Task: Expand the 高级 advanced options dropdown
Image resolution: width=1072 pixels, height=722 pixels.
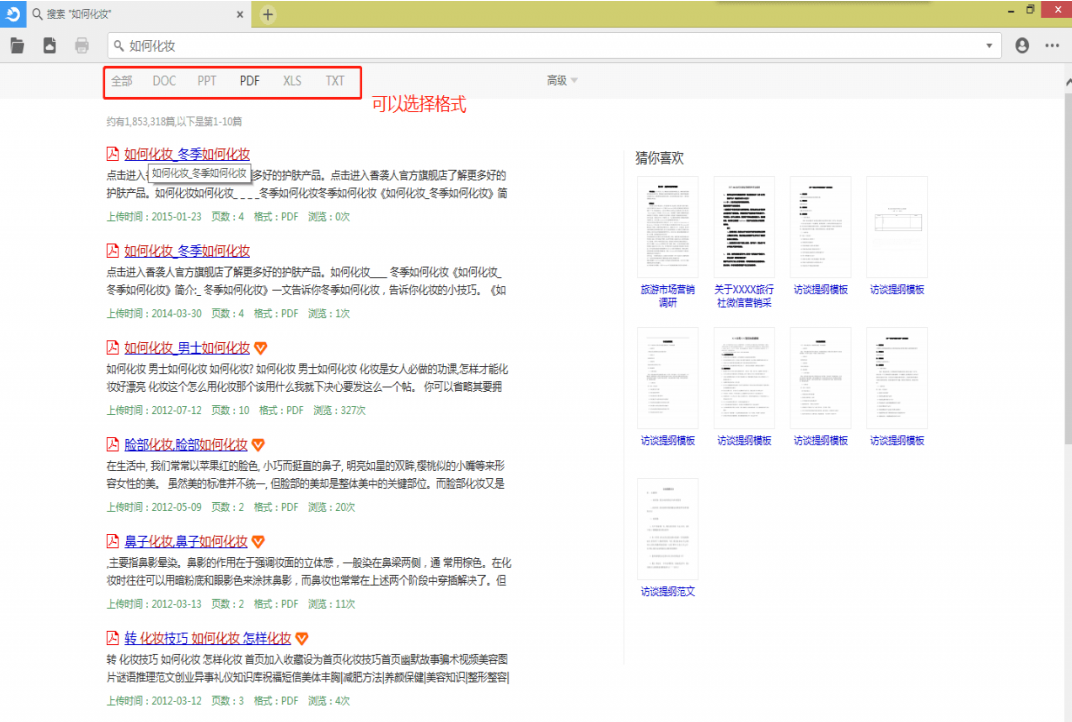Action: pos(562,81)
